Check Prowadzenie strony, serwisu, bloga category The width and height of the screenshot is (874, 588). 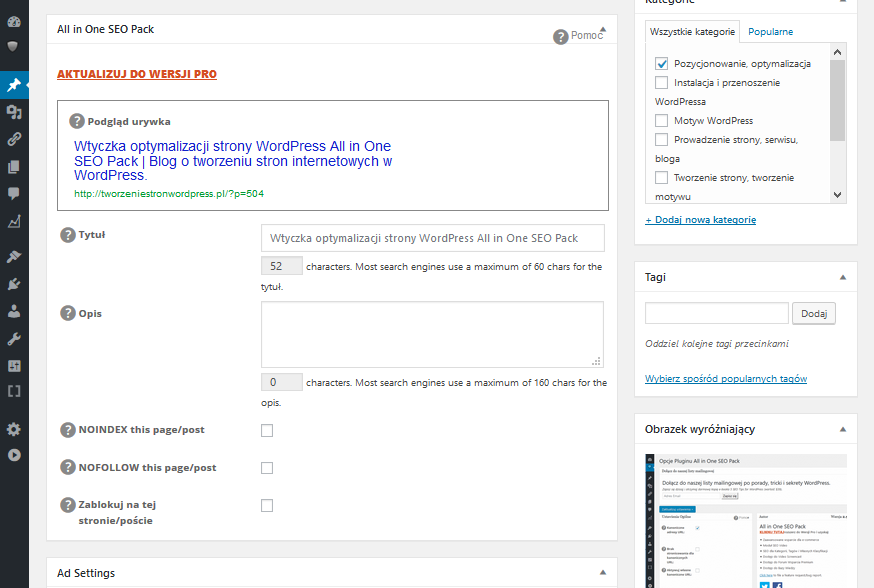[x=661, y=139]
